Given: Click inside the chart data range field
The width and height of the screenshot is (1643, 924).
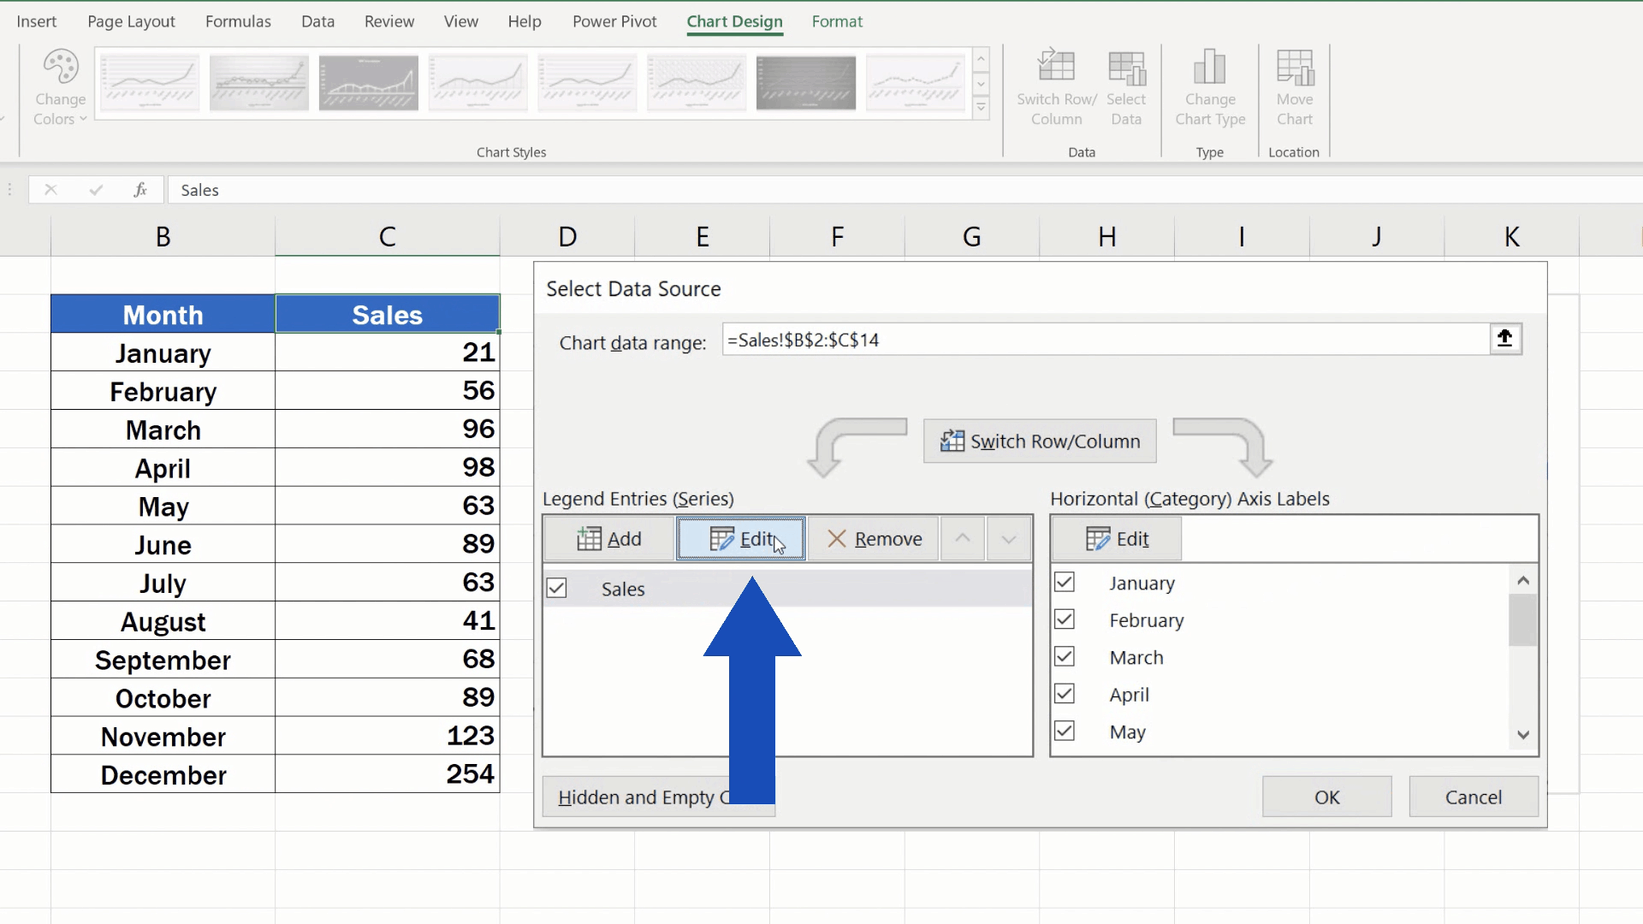Looking at the screenshot, I should click(1100, 339).
